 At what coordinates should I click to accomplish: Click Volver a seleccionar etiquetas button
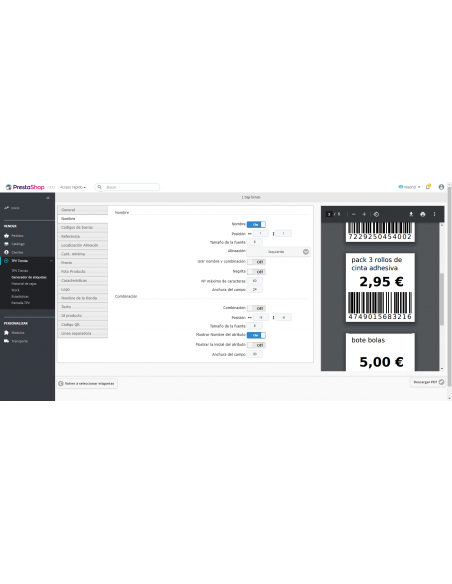[x=87, y=383]
